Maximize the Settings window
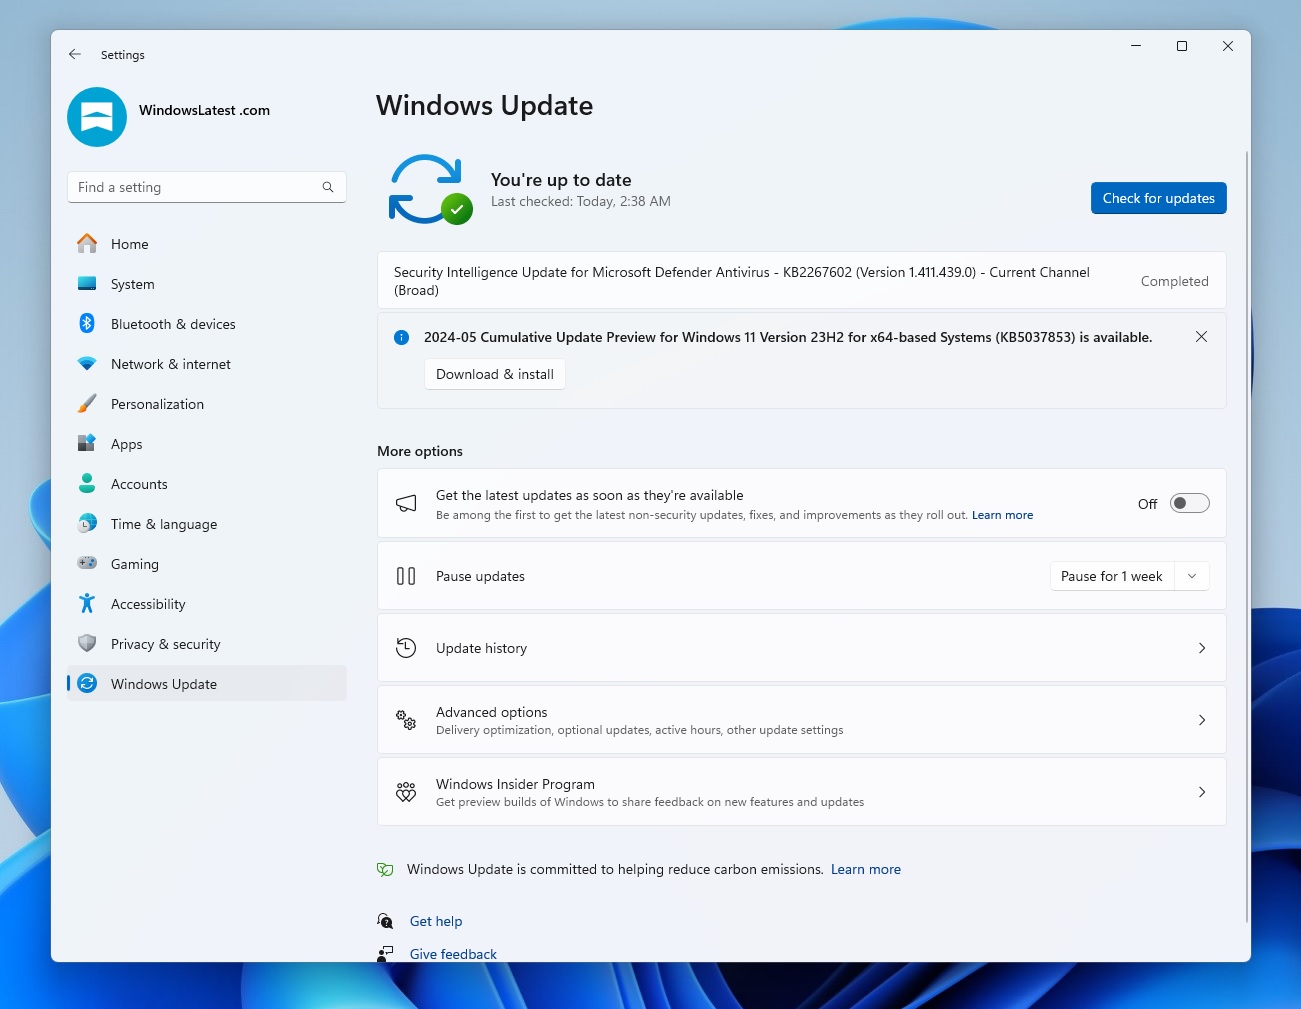This screenshot has width=1301, height=1009. coord(1182,46)
